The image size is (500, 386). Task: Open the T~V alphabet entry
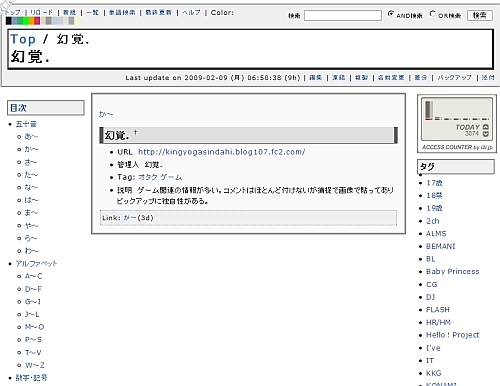pyautogui.click(x=33, y=353)
